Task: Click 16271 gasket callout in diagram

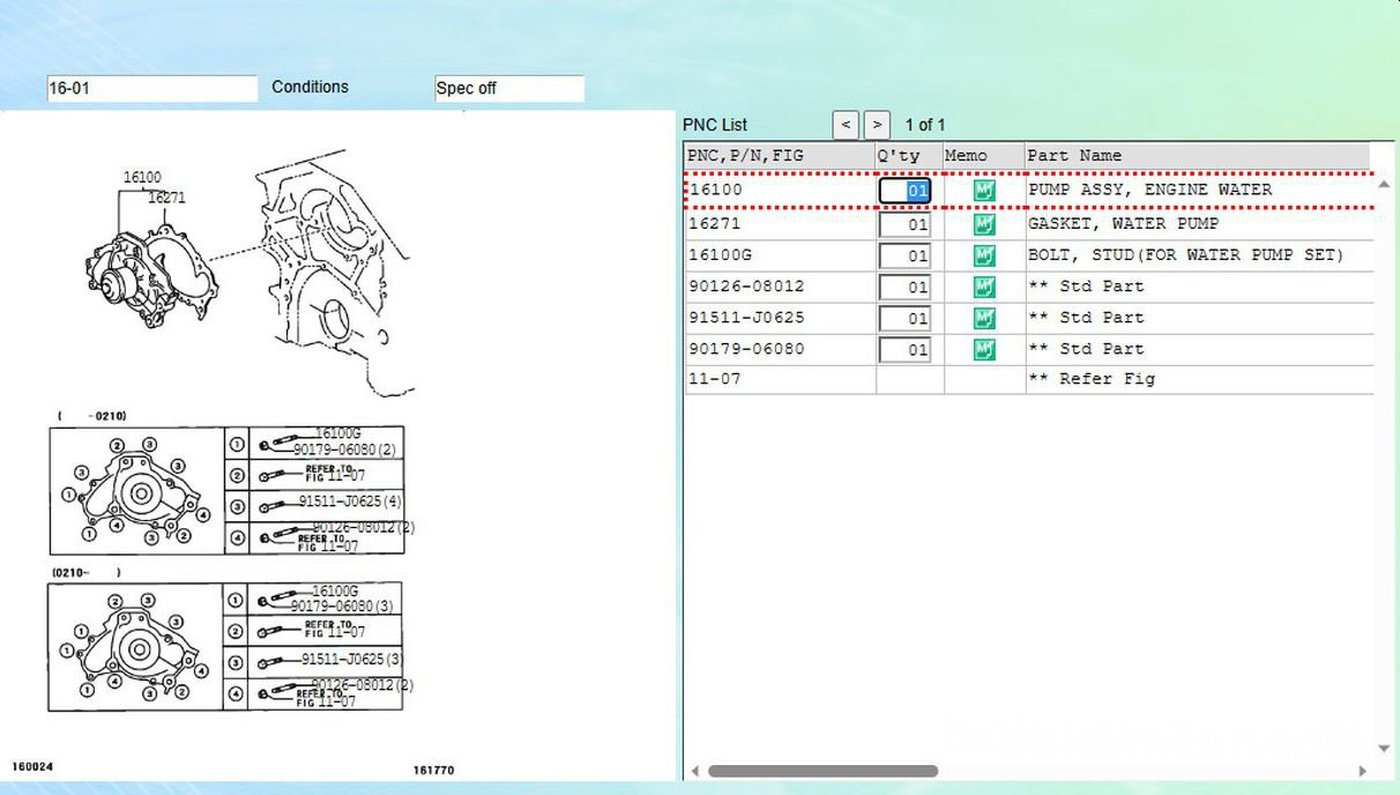Action: pos(167,198)
